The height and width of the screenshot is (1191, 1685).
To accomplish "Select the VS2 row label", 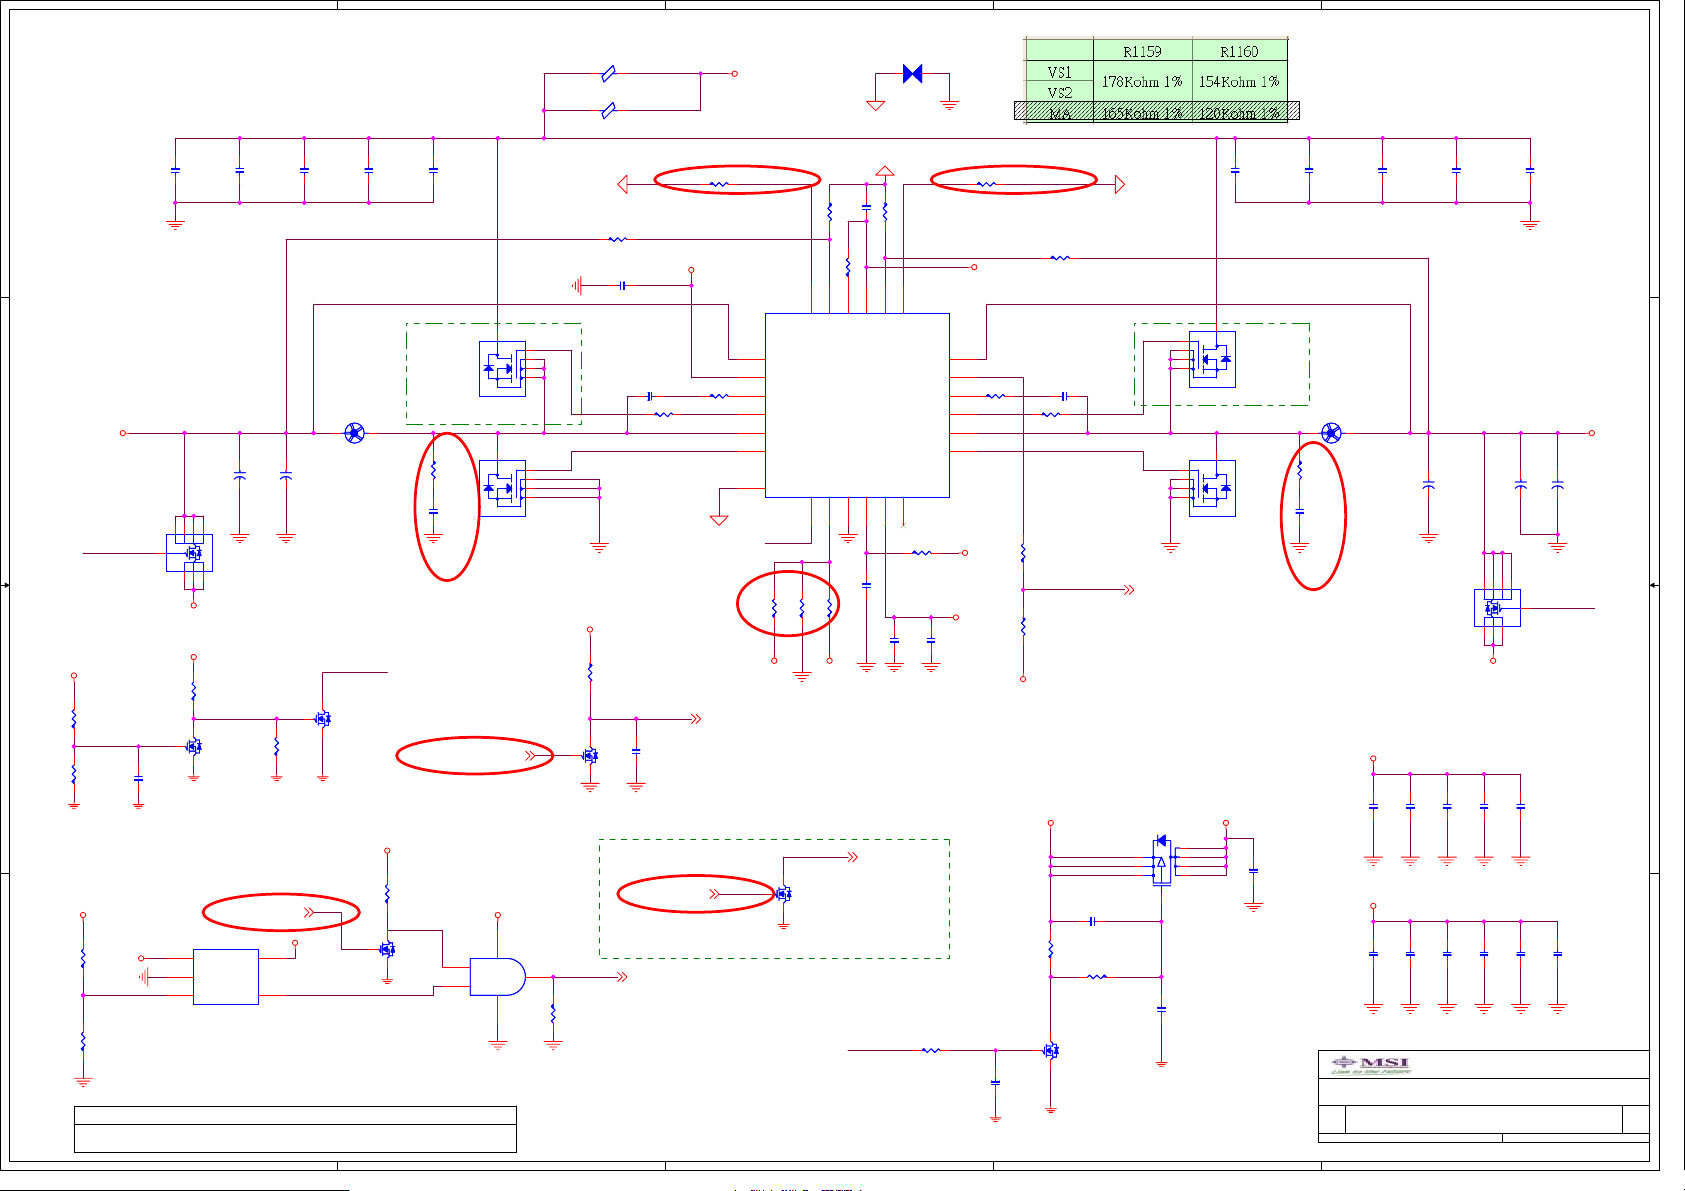I will (1059, 92).
